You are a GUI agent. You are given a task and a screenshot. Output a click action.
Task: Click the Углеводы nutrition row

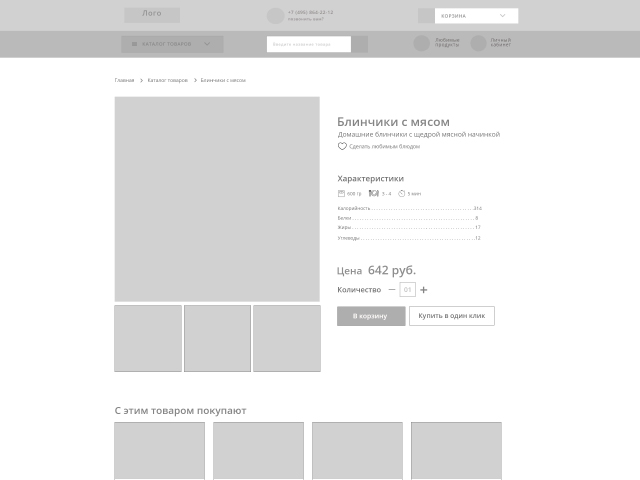point(409,238)
